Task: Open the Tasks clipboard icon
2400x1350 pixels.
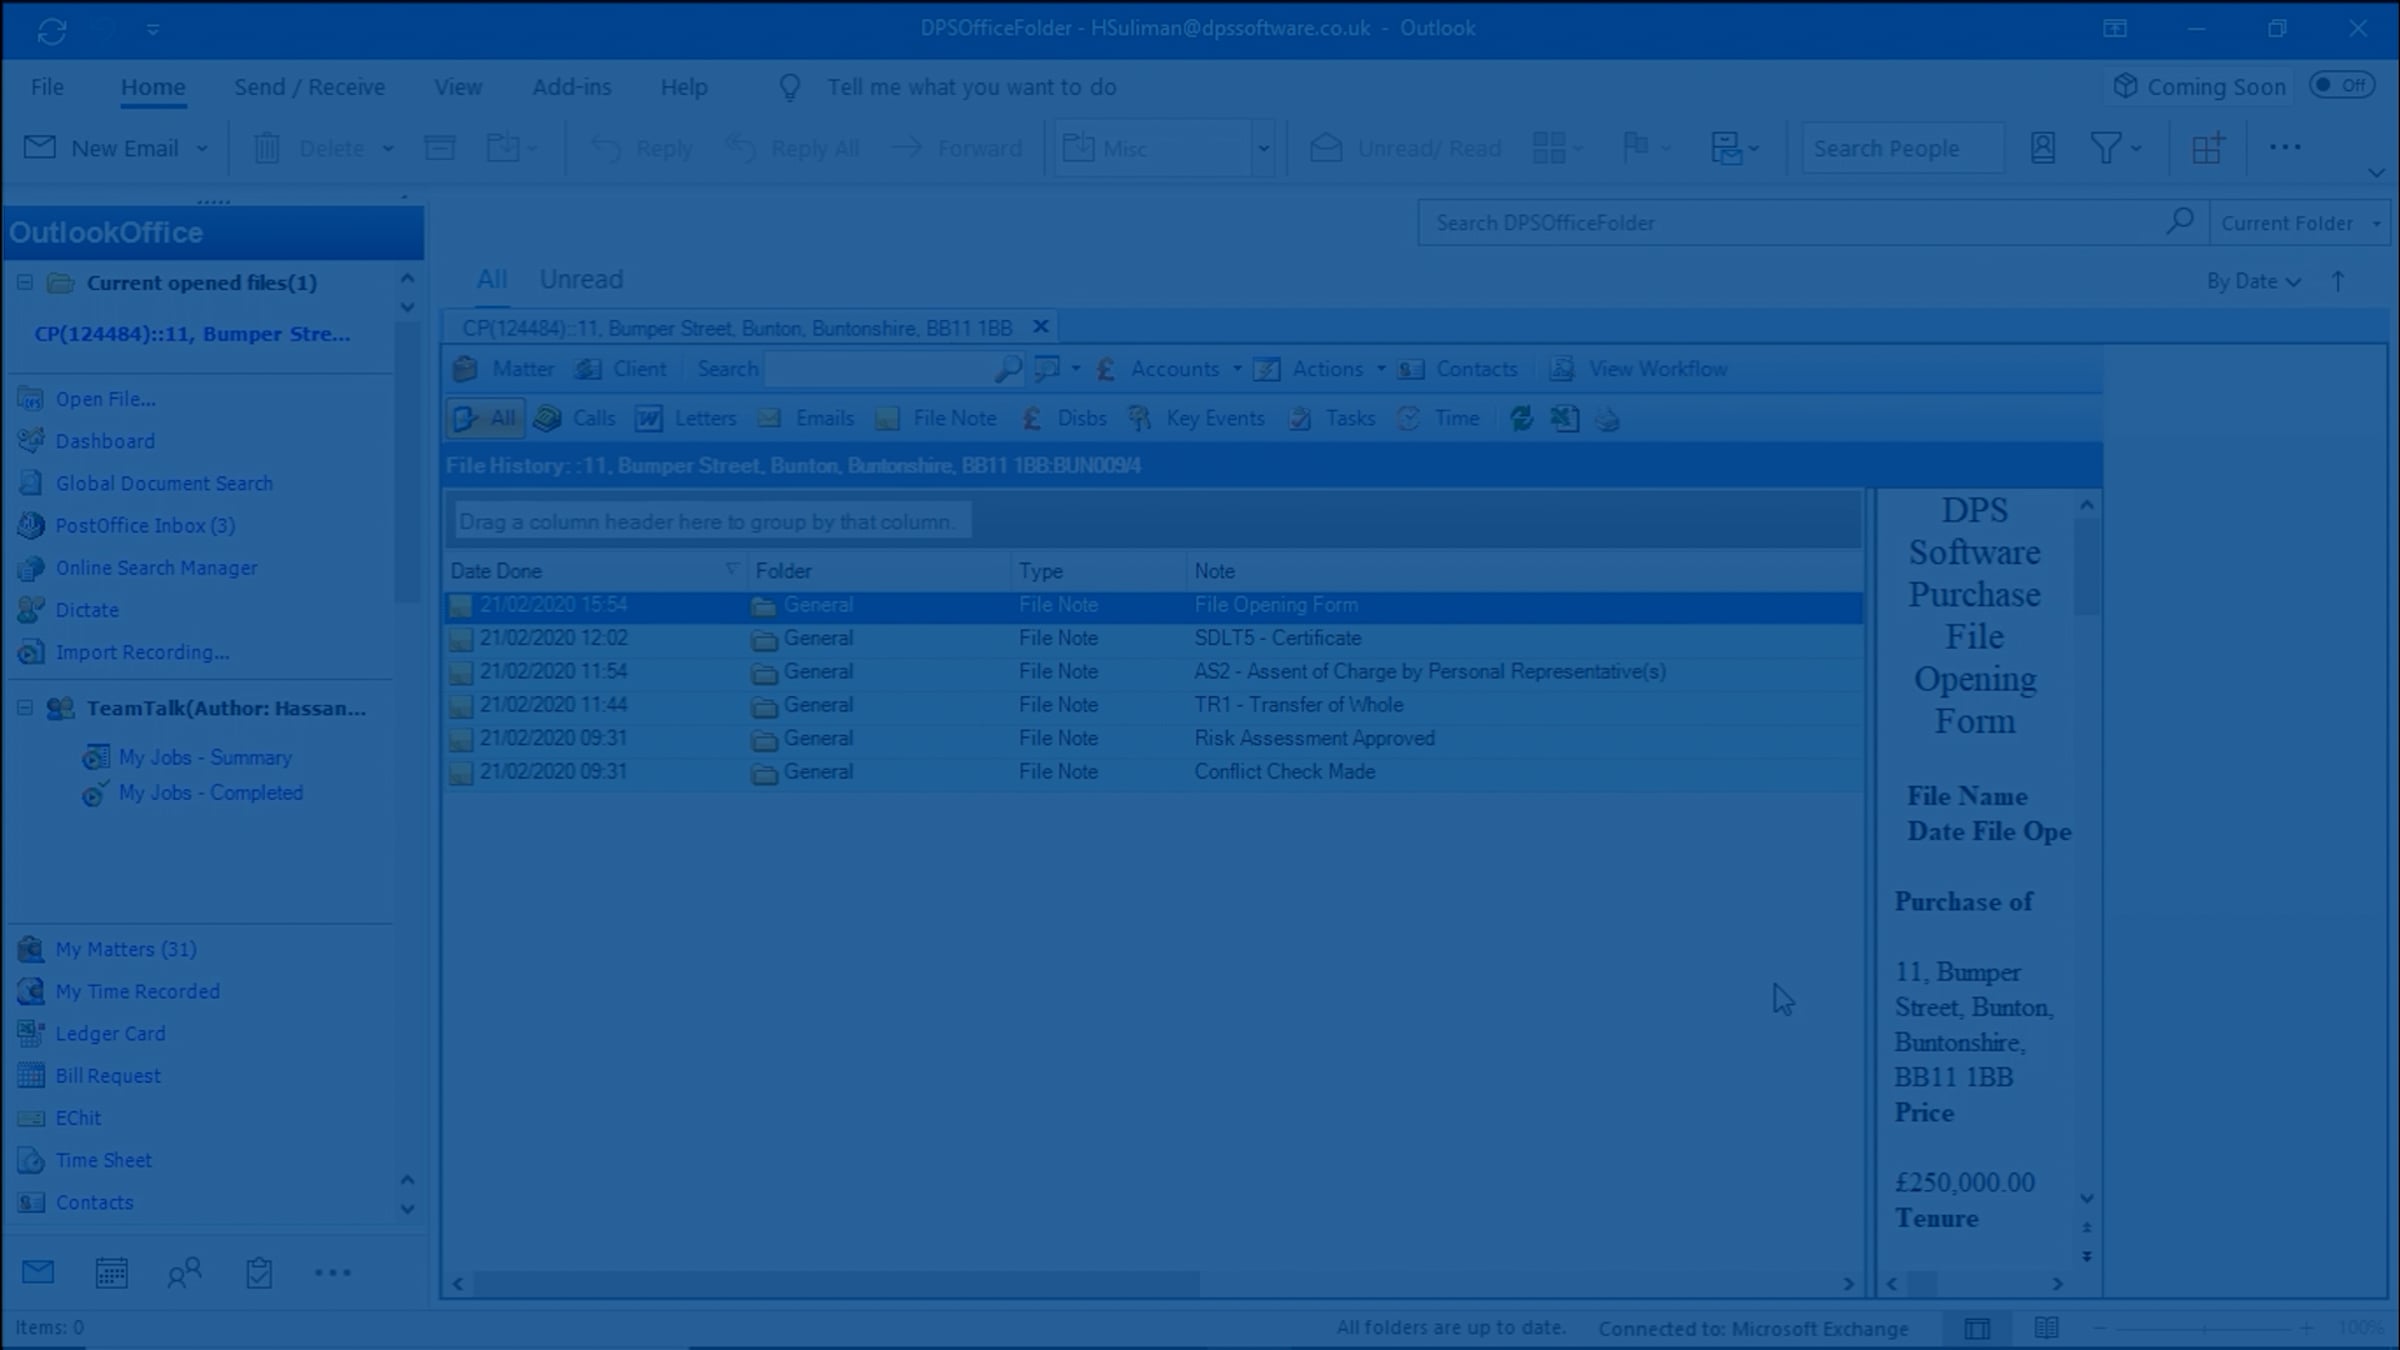Action: 259,1273
